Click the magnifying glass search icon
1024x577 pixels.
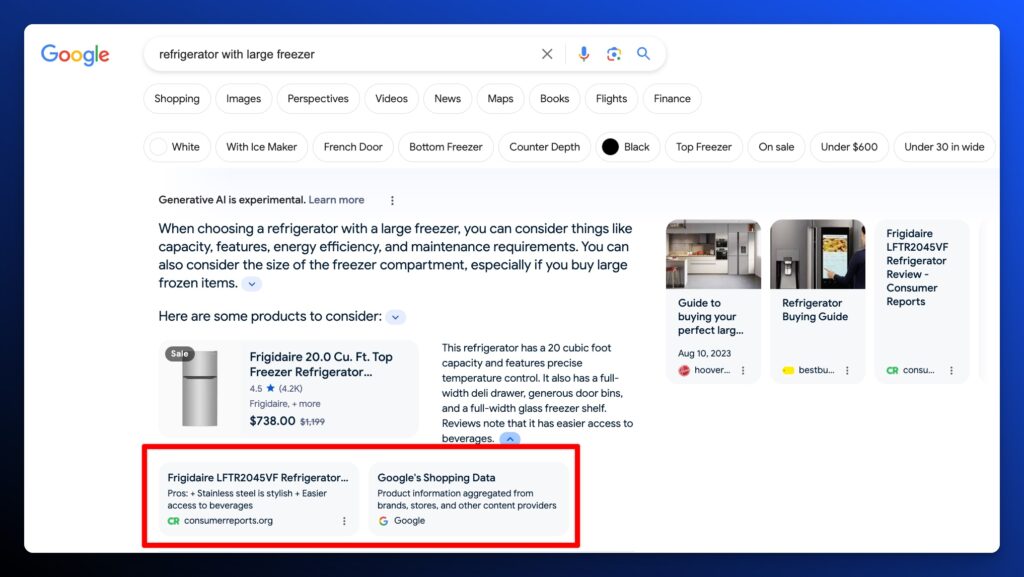coord(644,54)
